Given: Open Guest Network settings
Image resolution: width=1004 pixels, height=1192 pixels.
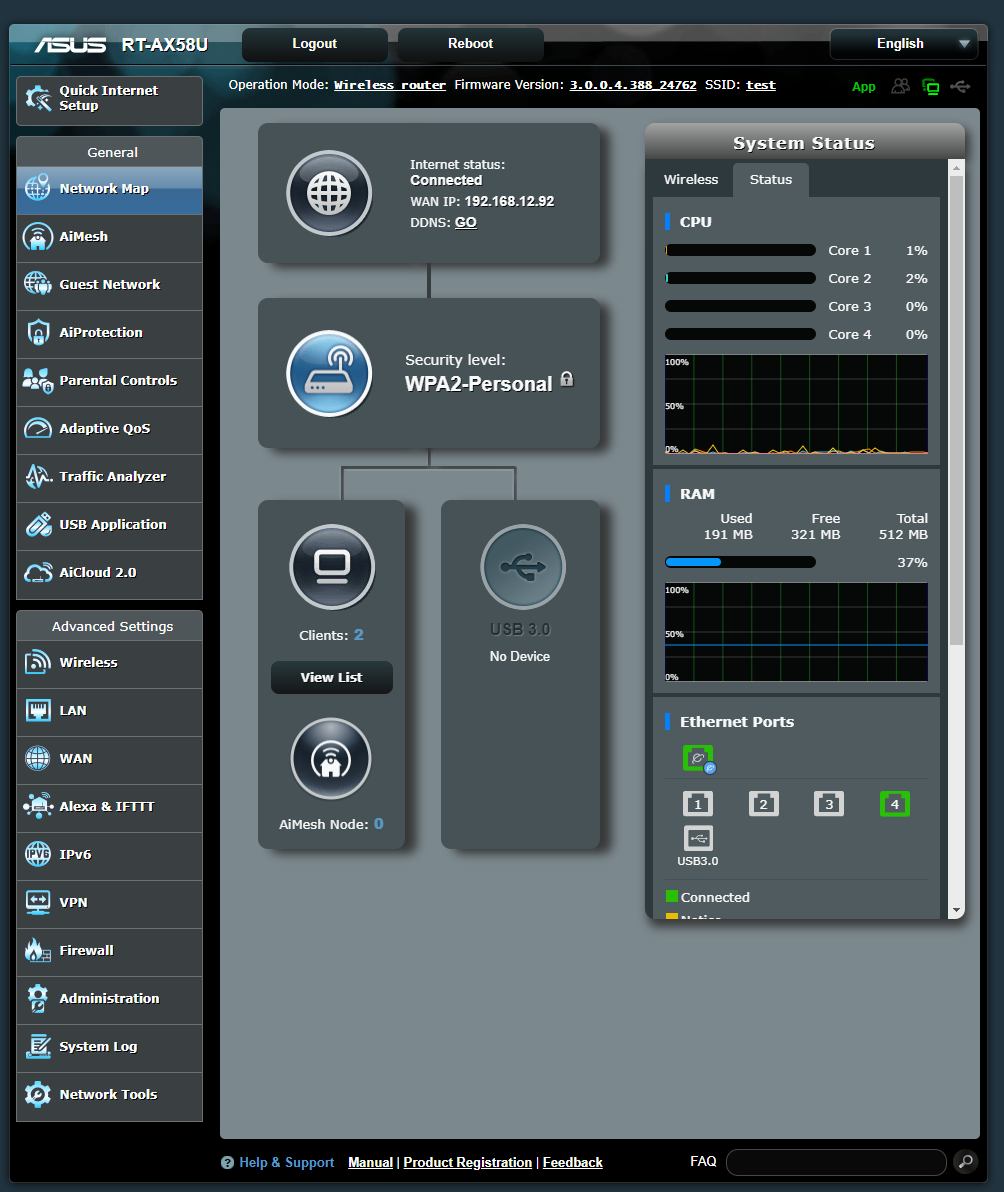Looking at the screenshot, I should [x=109, y=285].
